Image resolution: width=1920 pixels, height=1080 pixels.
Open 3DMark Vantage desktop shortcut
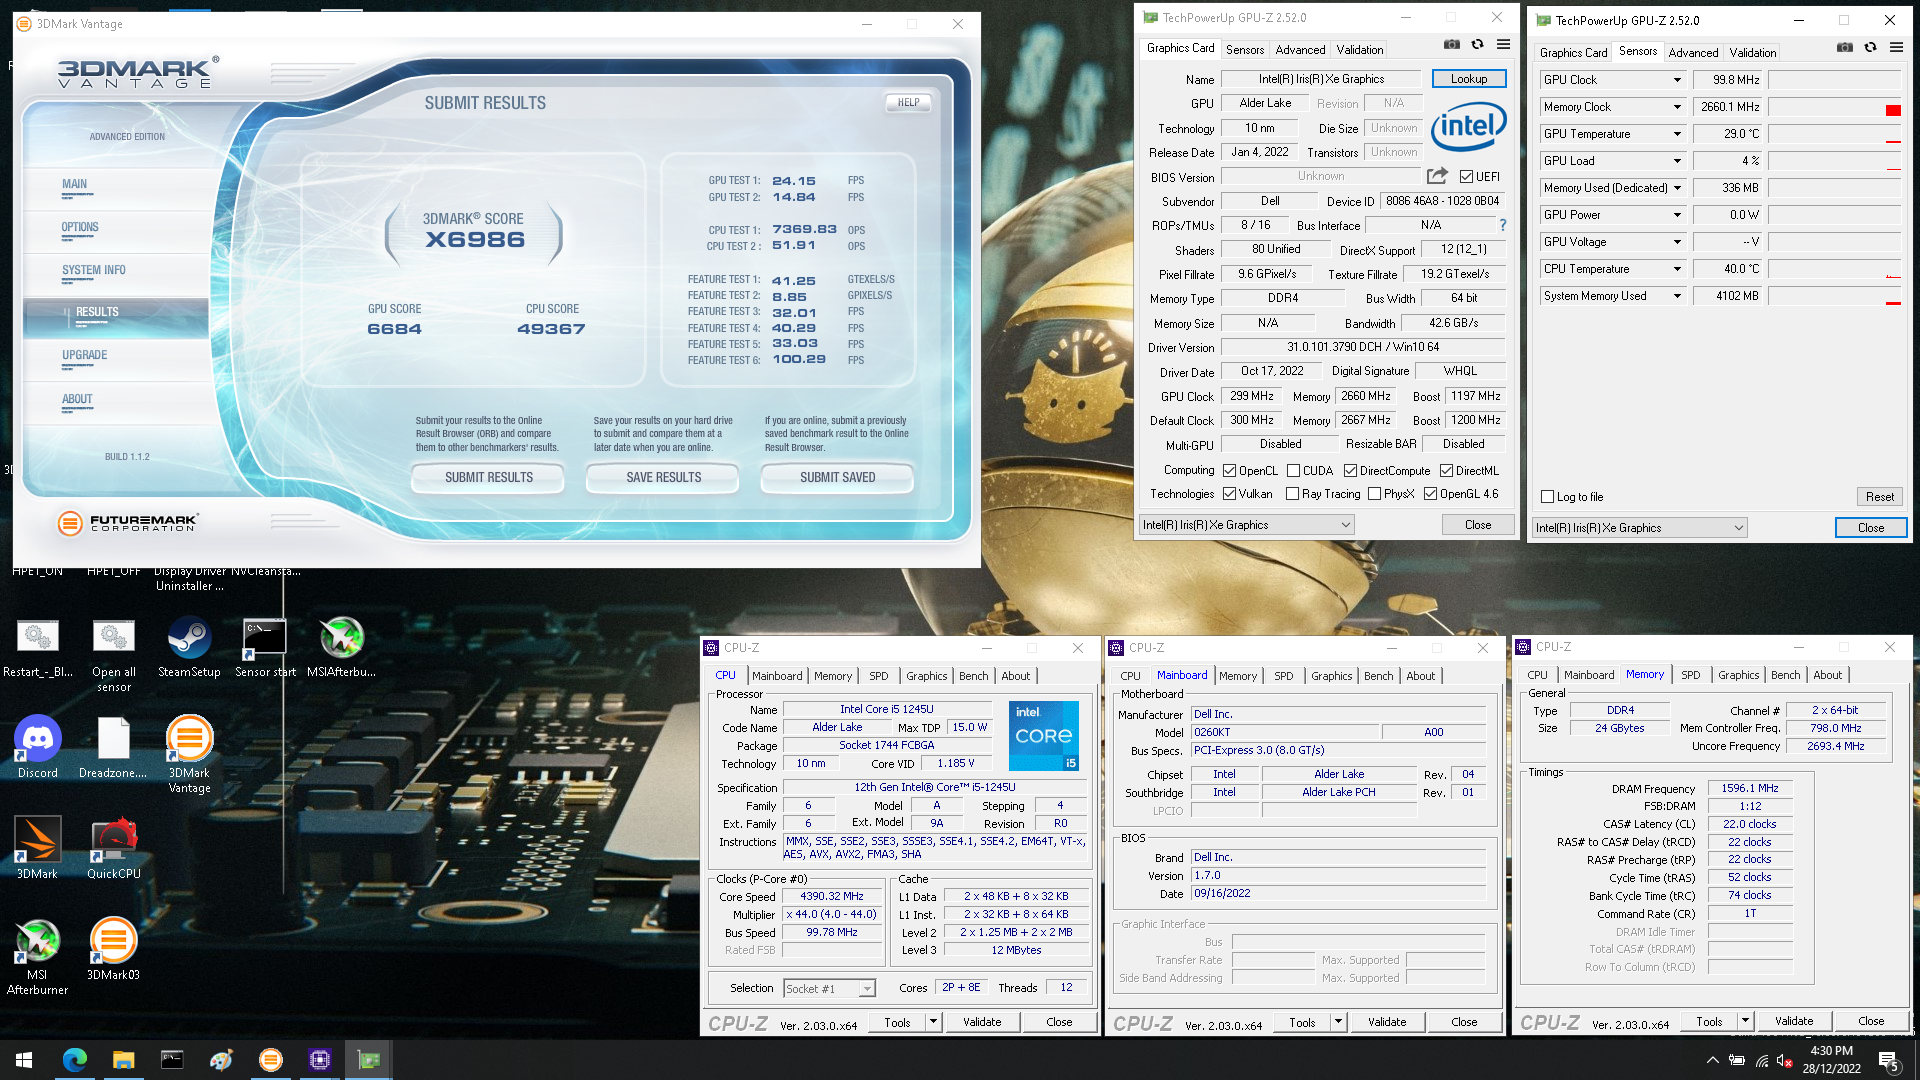pyautogui.click(x=189, y=755)
